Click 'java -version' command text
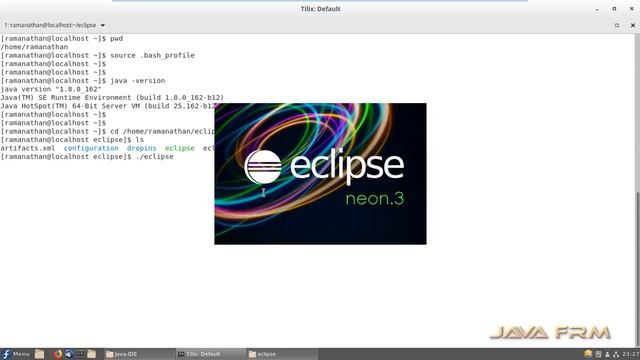This screenshot has width=640, height=360. (138, 81)
